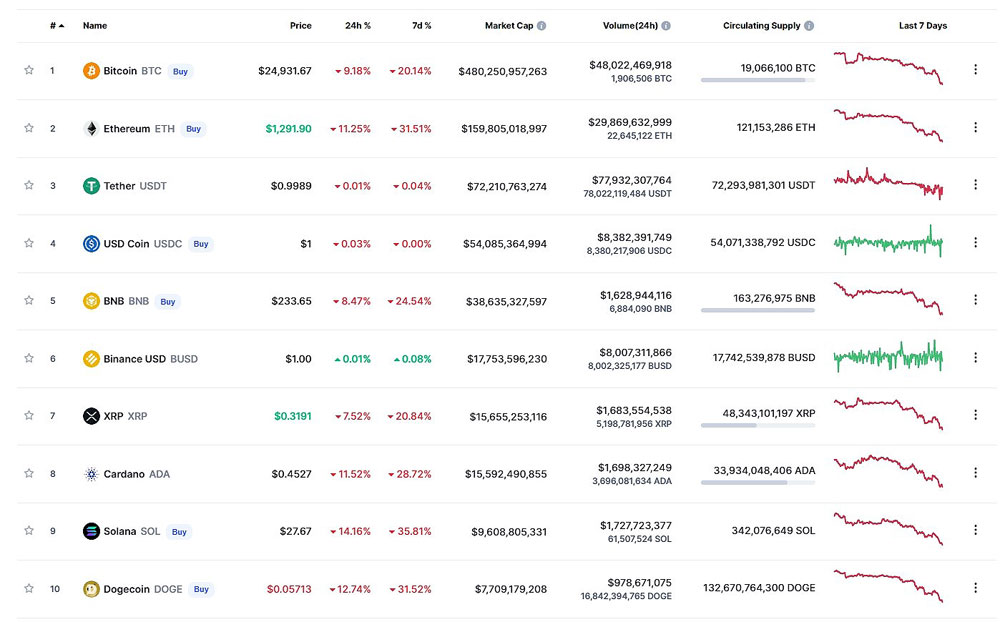Click the Bitcoin circulating supply progress bar
The height and width of the screenshot is (622, 1000).
pos(758,80)
